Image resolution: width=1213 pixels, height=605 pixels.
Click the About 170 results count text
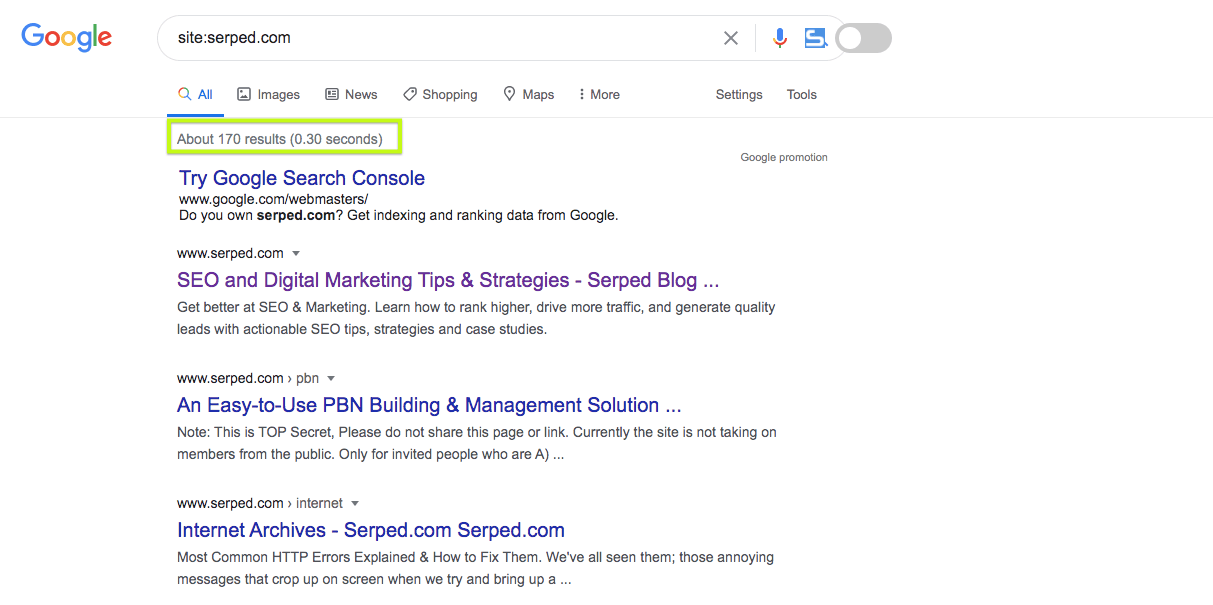[x=280, y=139]
